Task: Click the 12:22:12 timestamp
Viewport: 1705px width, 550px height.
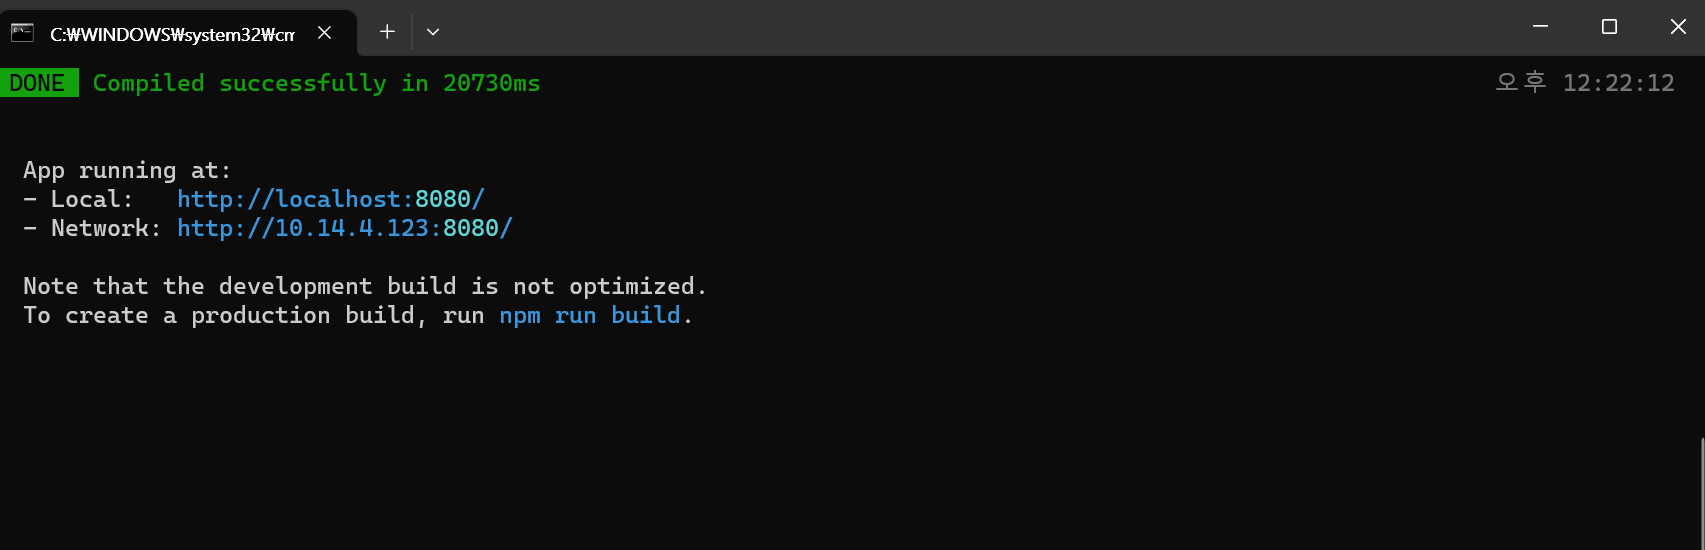Action: tap(1618, 83)
